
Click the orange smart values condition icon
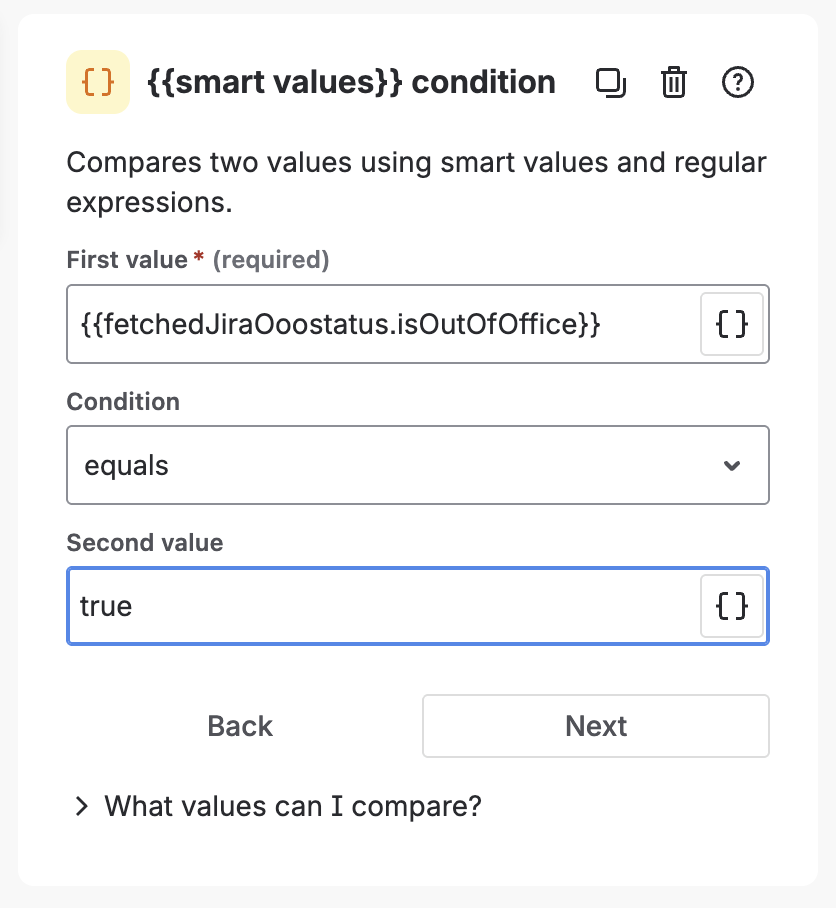pyautogui.click(x=97, y=82)
